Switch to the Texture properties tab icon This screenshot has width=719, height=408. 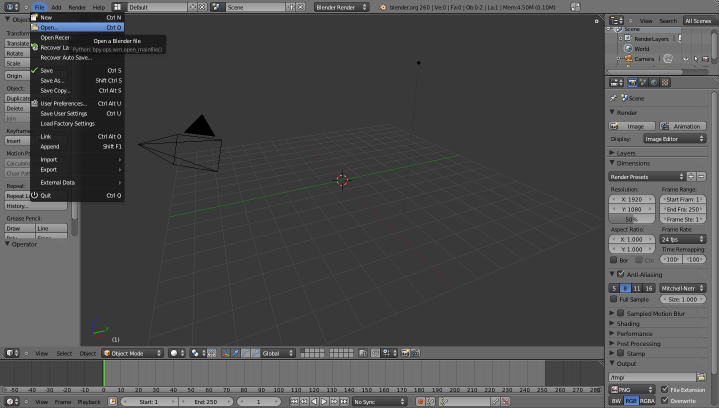coord(665,83)
